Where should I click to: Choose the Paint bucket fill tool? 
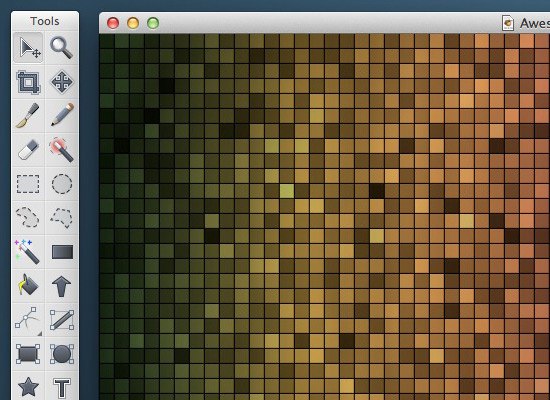[x=28, y=285]
